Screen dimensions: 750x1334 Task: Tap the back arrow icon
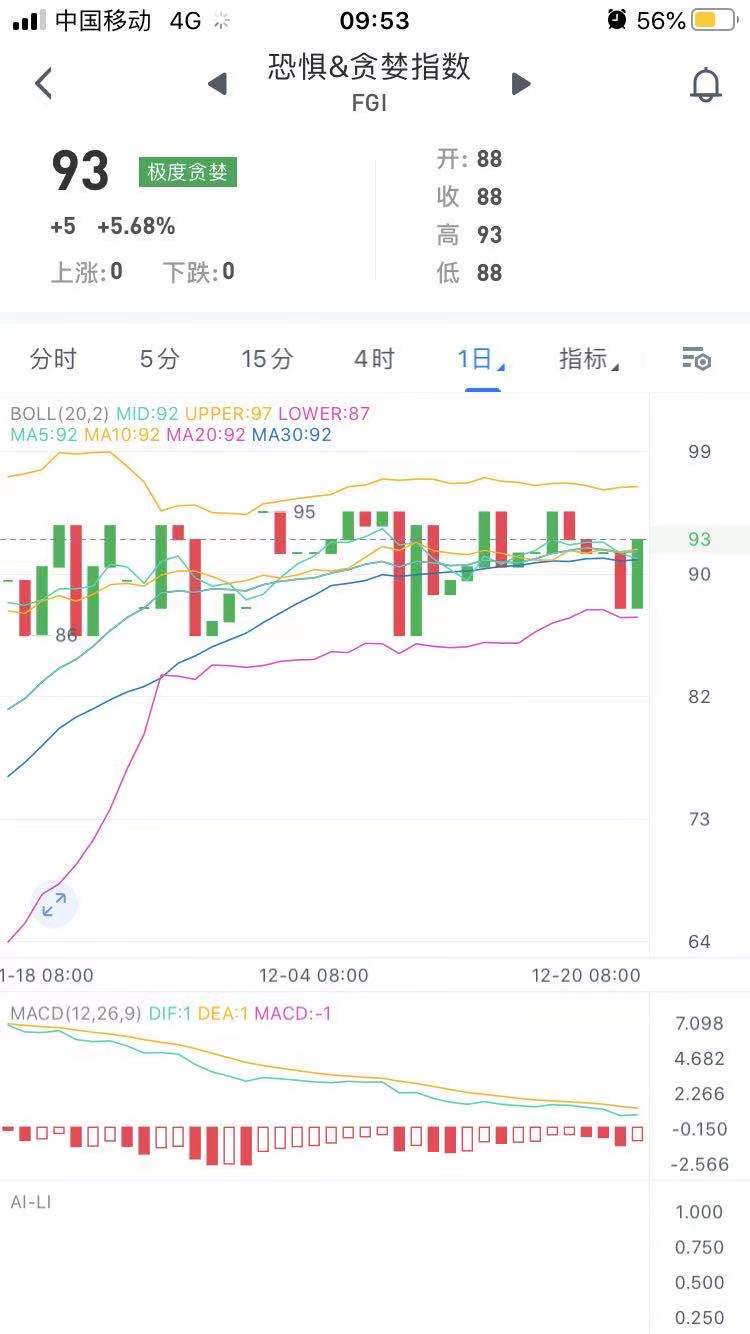[x=43, y=84]
